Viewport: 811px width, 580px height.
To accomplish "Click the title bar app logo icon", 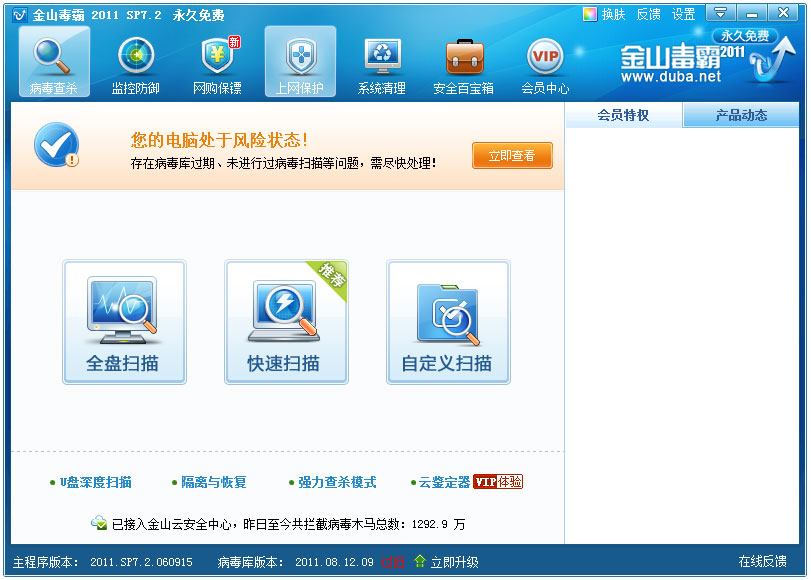I will click(x=20, y=15).
